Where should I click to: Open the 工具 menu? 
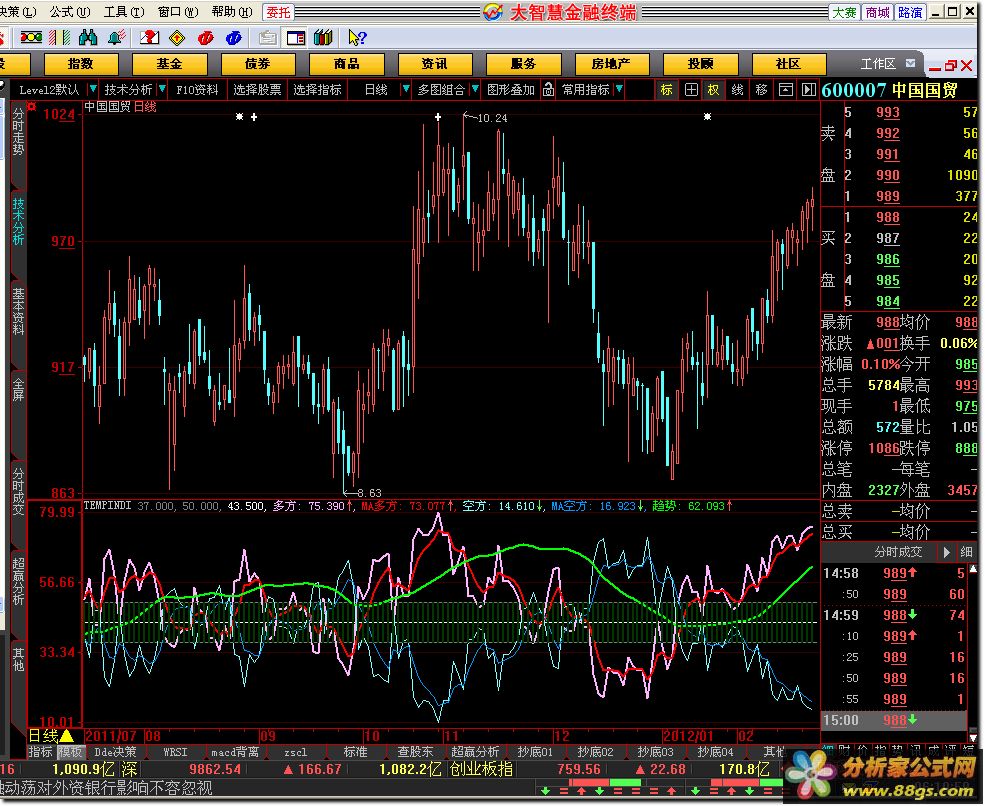click(x=124, y=12)
